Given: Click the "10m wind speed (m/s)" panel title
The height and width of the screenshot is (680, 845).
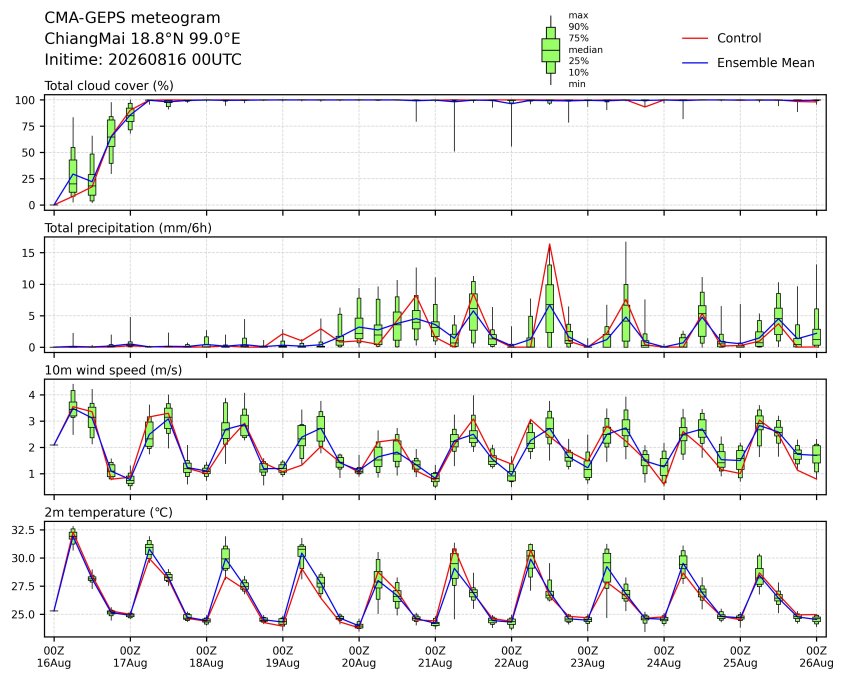Looking at the screenshot, I should pyautogui.click(x=113, y=370).
